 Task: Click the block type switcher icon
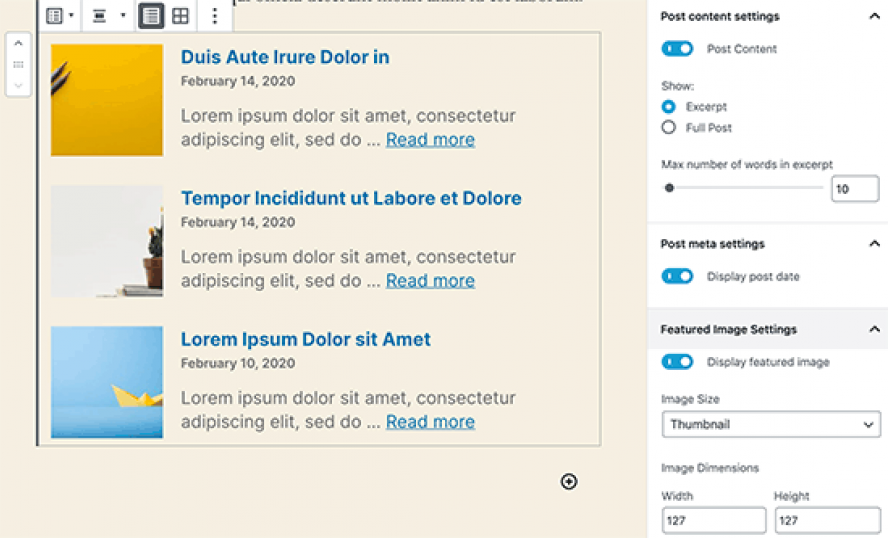point(59,16)
